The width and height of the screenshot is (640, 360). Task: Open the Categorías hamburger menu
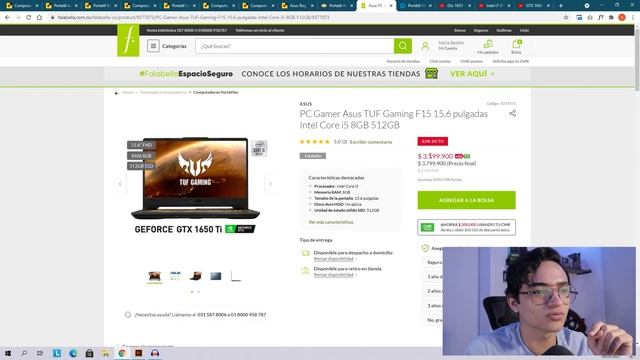pyautogui.click(x=153, y=46)
